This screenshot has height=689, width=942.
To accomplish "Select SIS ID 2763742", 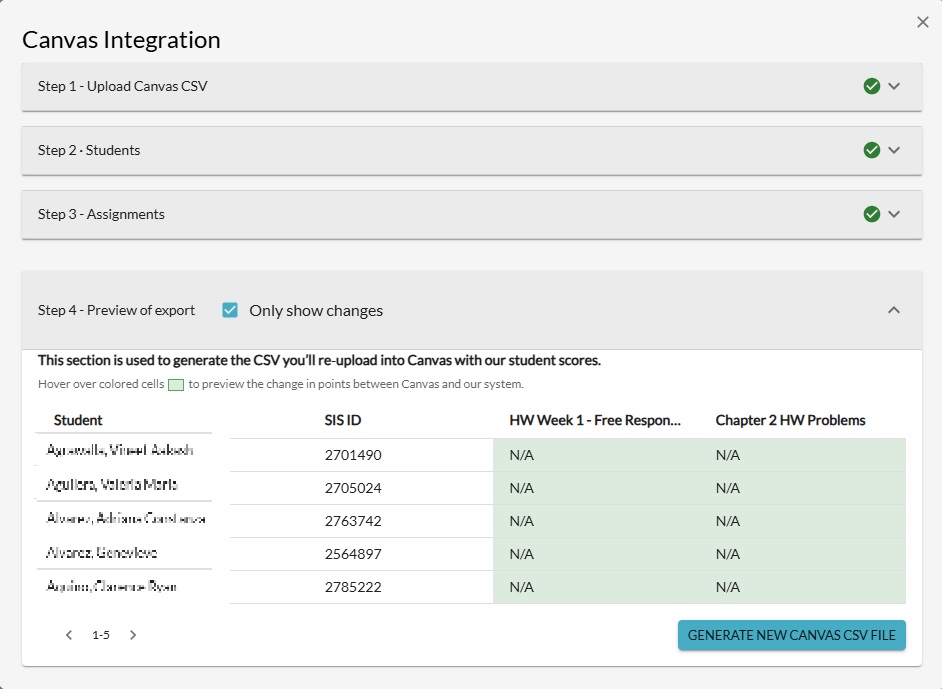I will 353,521.
